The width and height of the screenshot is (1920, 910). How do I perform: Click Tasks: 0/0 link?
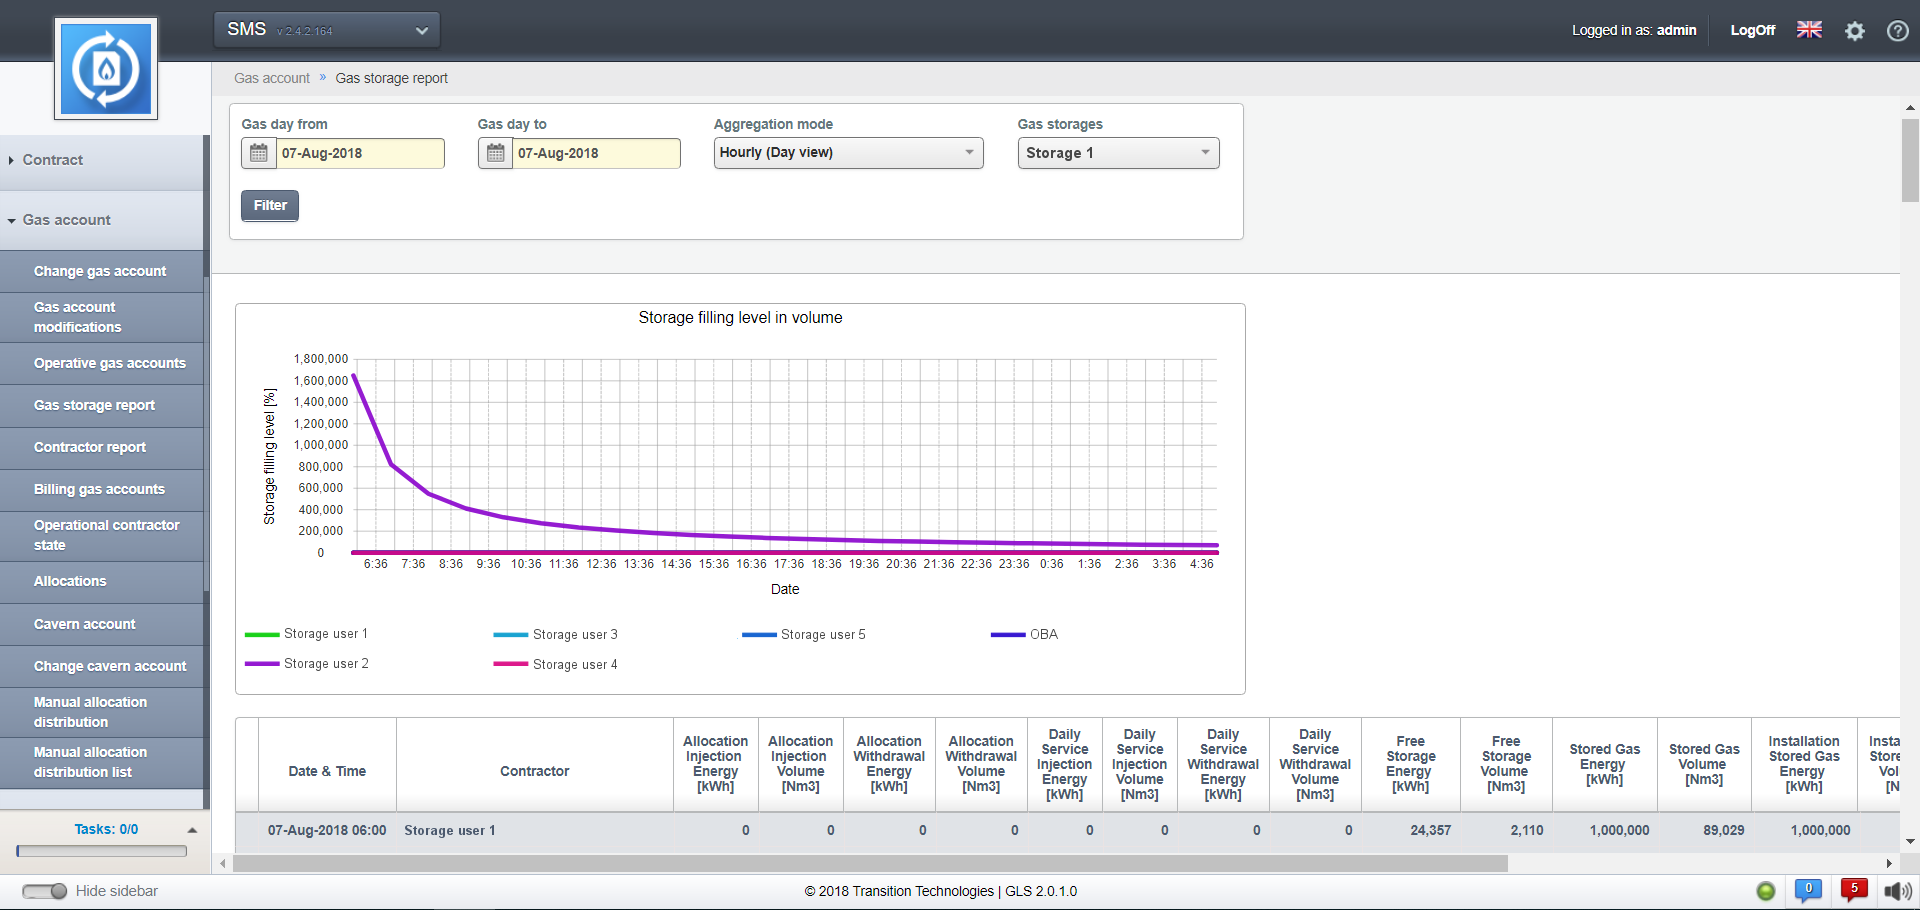106,829
